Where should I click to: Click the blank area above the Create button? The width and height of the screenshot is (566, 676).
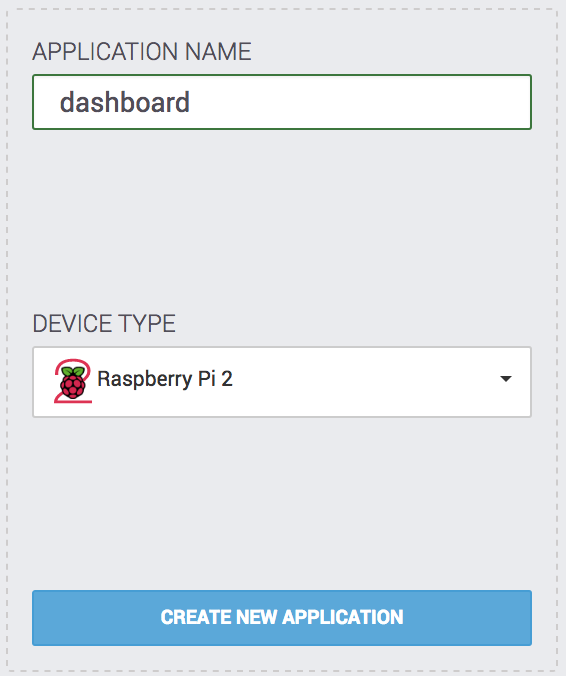(x=282, y=502)
